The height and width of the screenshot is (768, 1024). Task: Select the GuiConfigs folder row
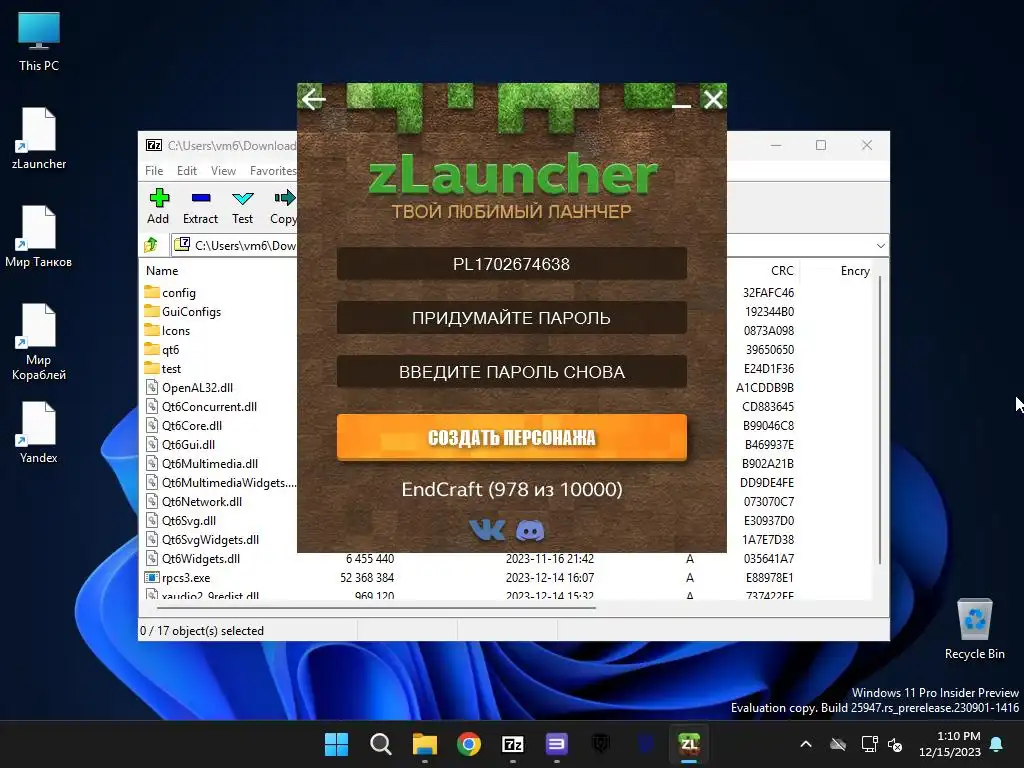tap(191, 312)
